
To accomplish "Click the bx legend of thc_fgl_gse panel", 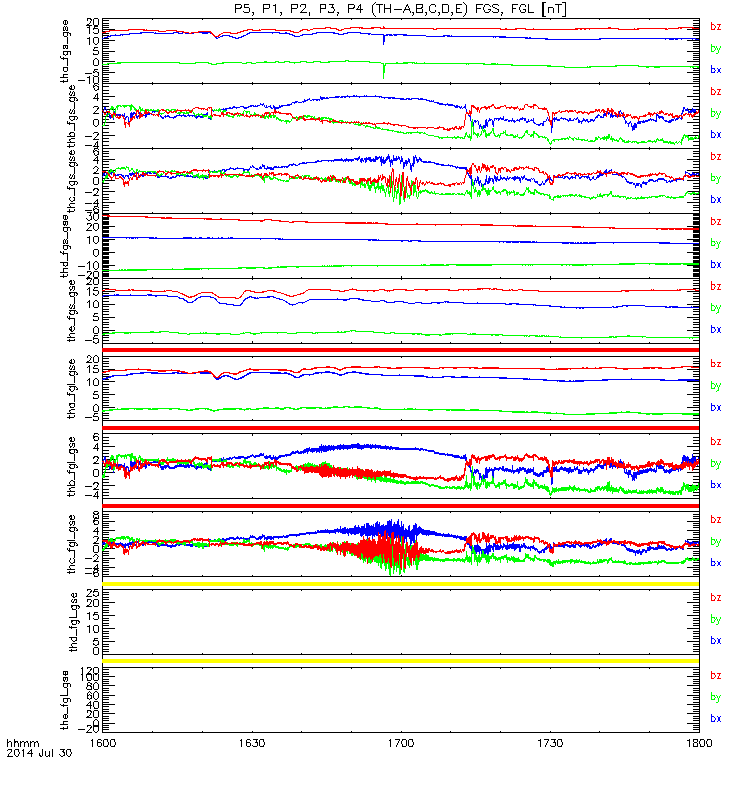I will pos(716,563).
